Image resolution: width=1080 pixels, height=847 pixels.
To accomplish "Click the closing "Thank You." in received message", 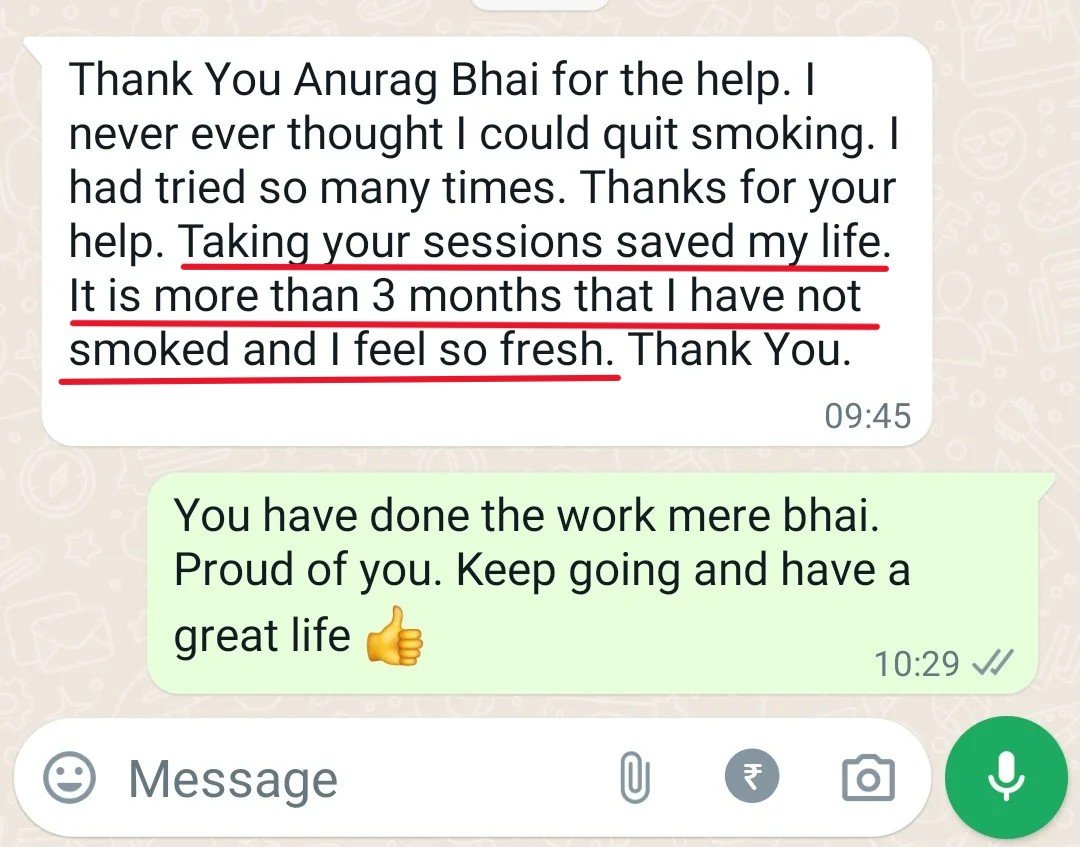I will (x=740, y=349).
